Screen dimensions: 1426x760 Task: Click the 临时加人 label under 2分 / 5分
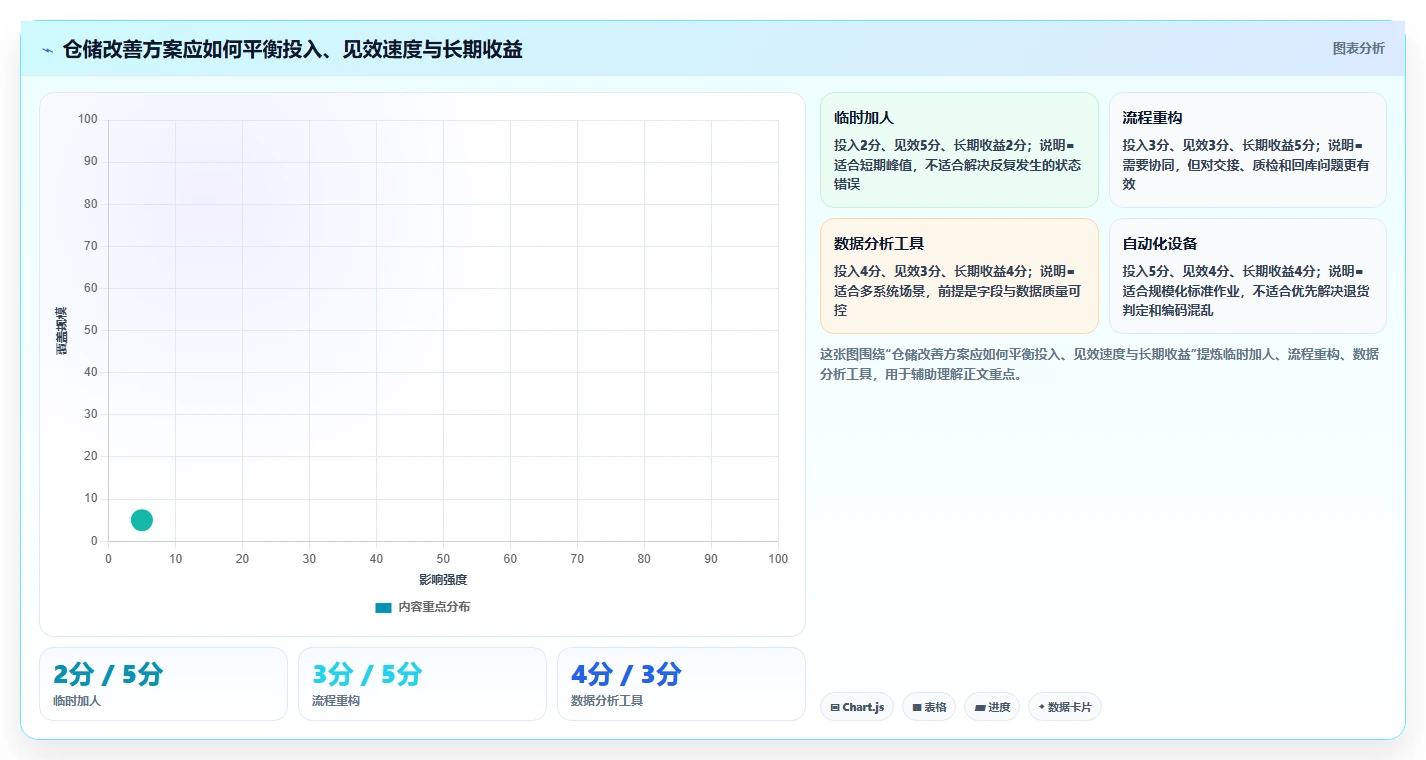point(77,701)
